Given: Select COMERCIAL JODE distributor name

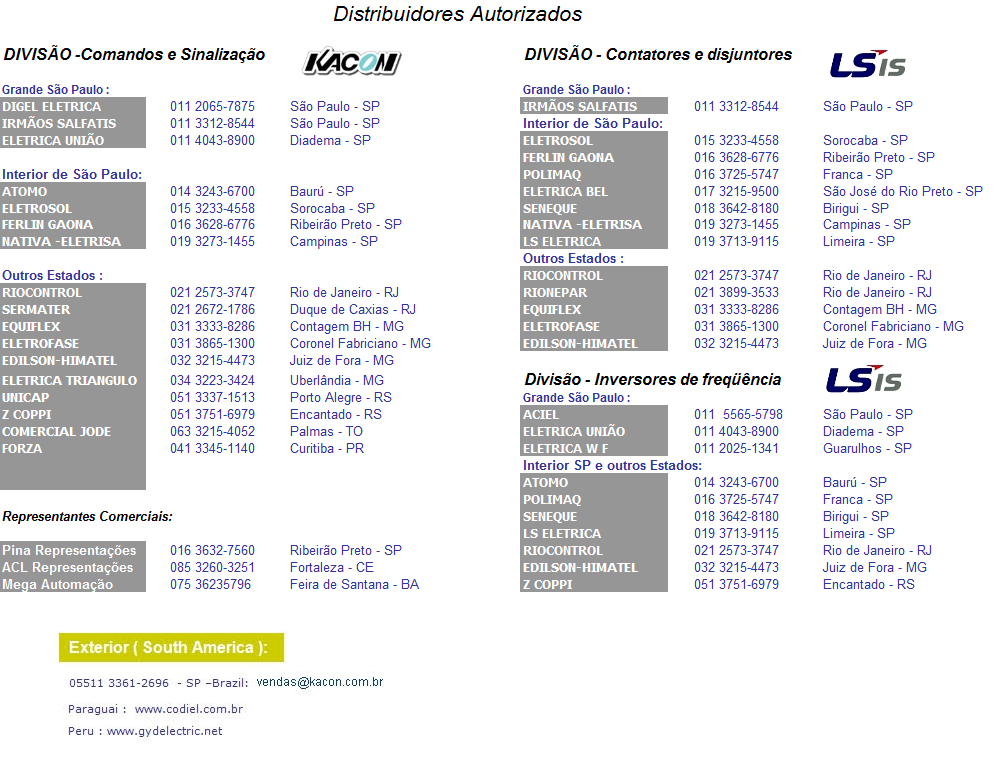Looking at the screenshot, I should (57, 431).
